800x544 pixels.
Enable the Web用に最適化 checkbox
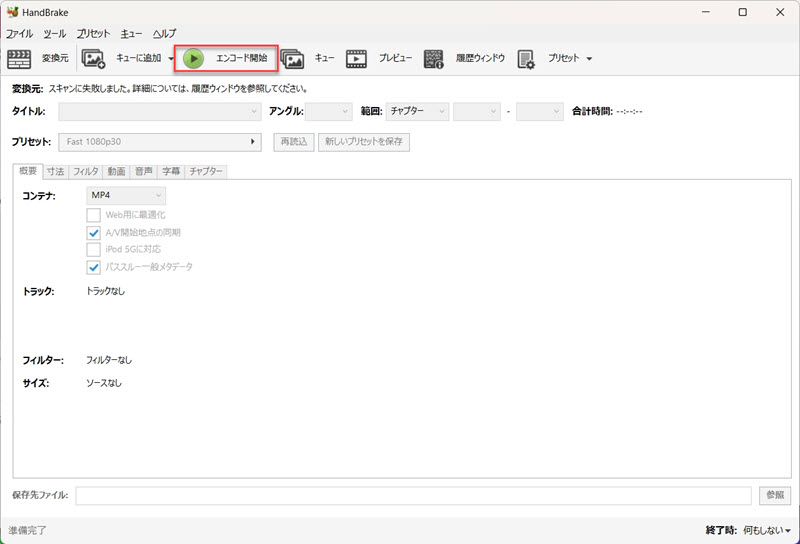click(93, 214)
